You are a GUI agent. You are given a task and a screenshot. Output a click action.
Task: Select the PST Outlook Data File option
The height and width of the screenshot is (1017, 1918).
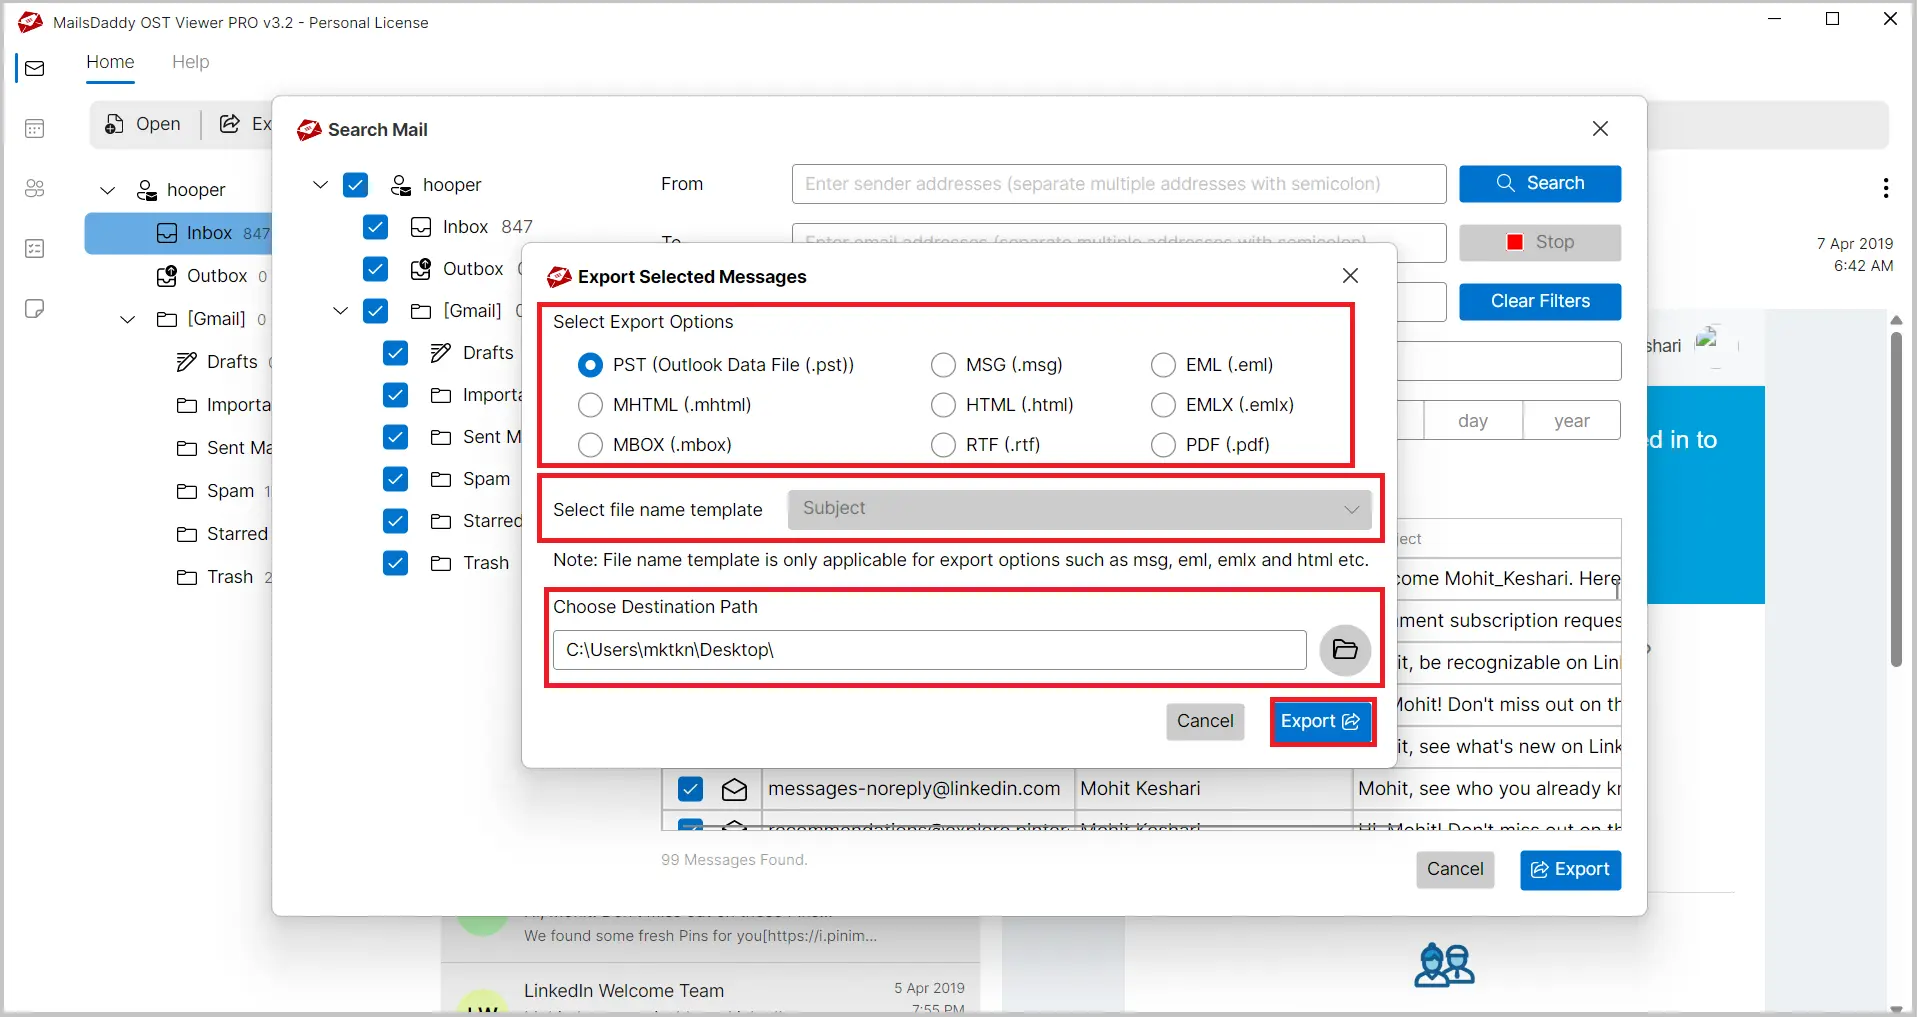pos(591,365)
